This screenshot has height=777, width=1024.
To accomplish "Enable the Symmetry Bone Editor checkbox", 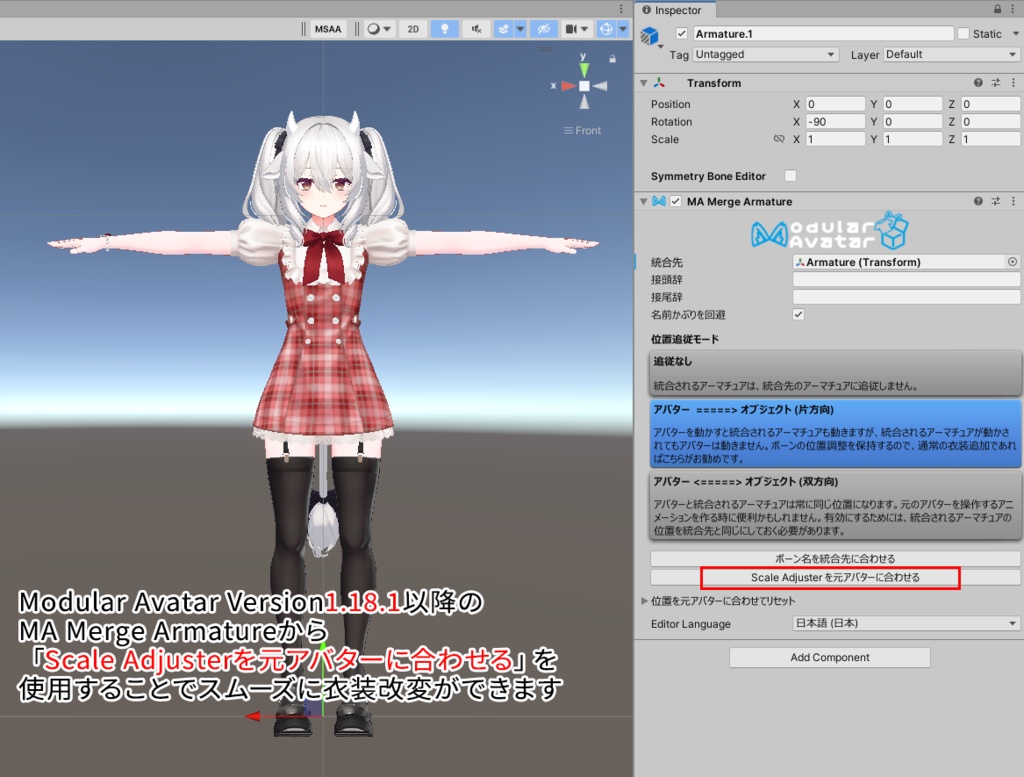I will [x=790, y=176].
